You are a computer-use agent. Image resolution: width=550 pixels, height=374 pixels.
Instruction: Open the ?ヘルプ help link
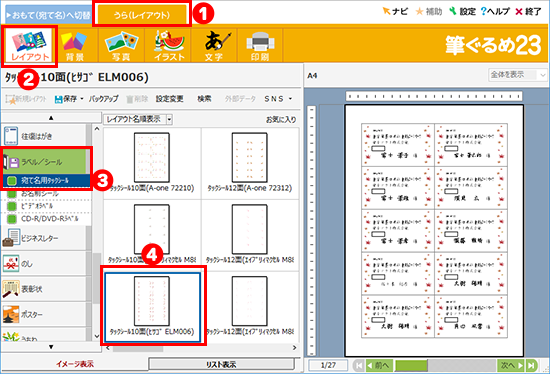[x=495, y=12]
